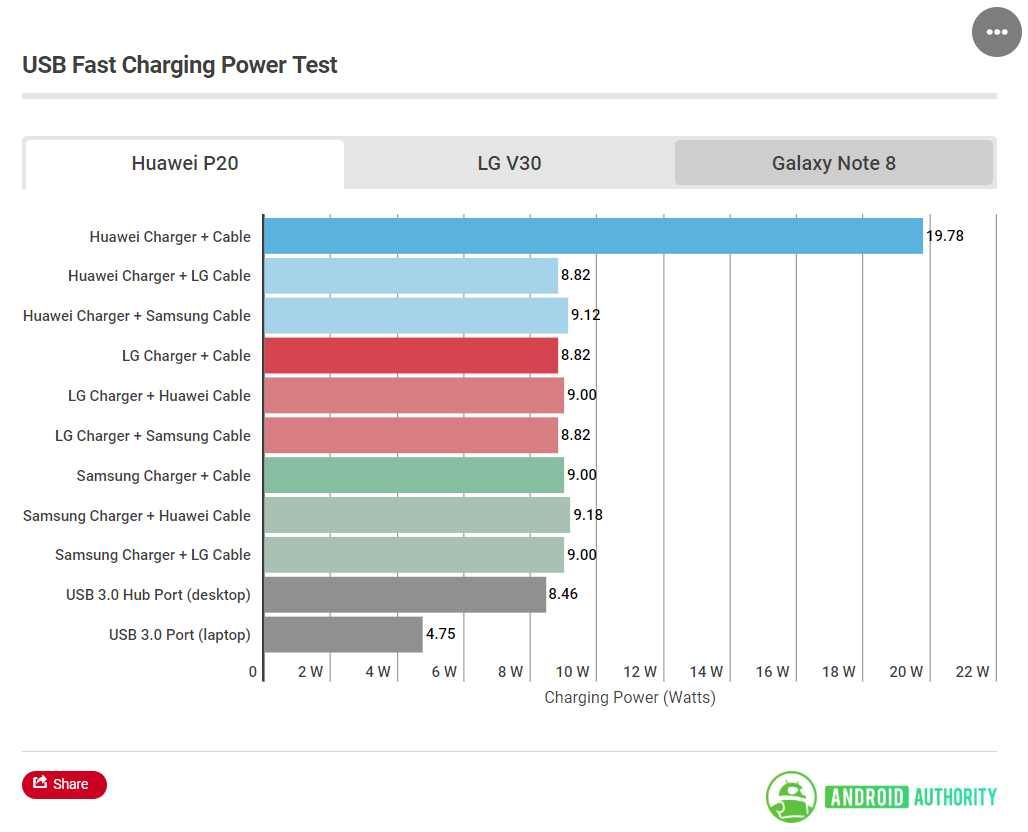Screen dimensions: 1028x832
Task: Select the Samsung Charger + LG Cable bar
Action: click(x=414, y=555)
